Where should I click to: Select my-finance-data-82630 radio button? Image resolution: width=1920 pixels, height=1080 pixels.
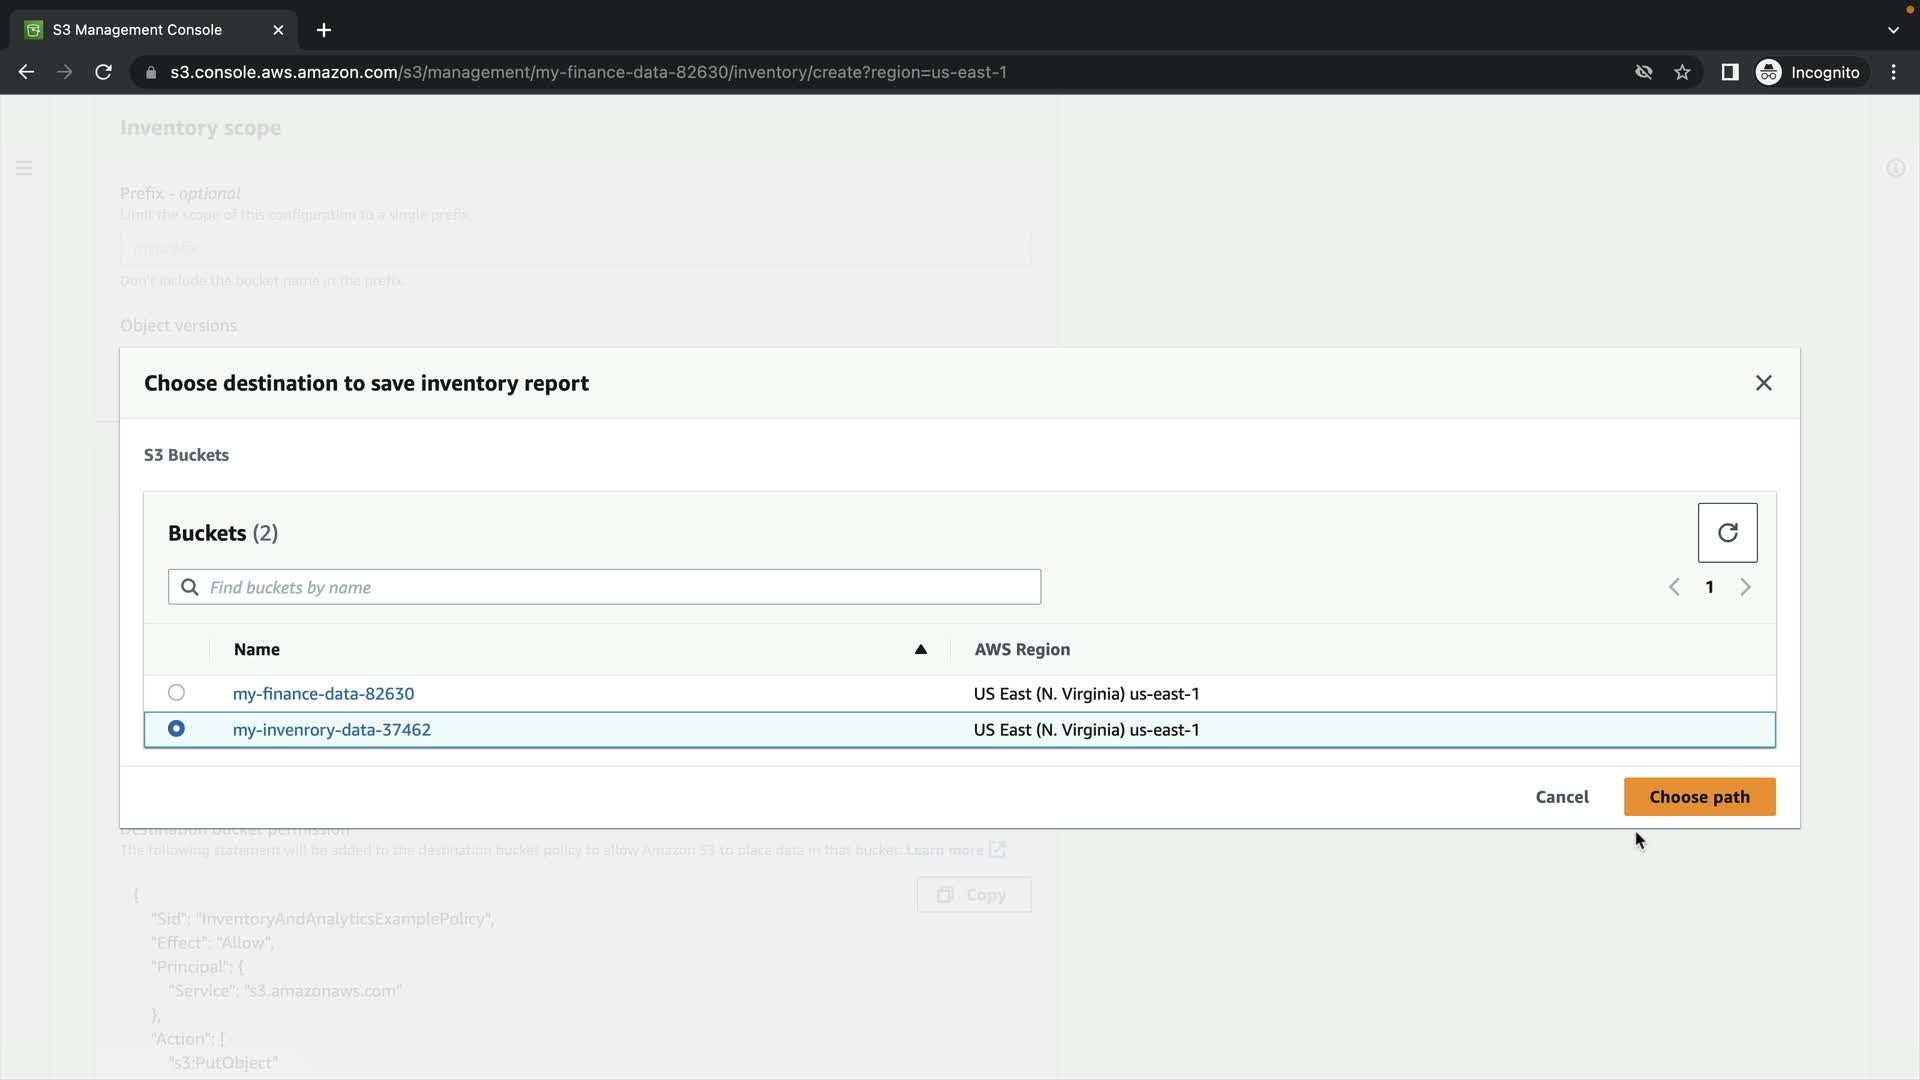176,693
